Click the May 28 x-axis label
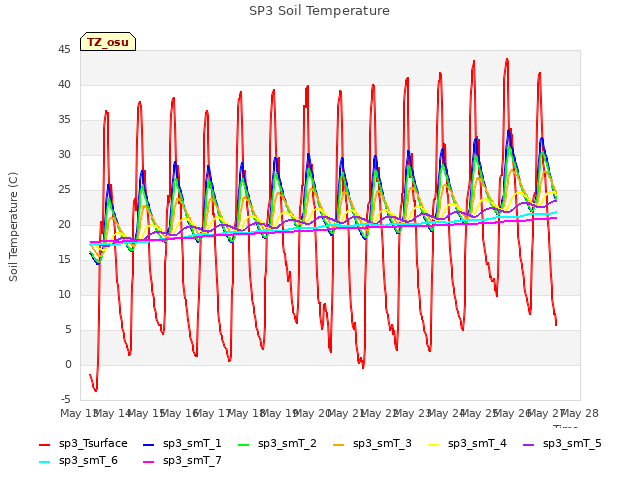 (x=580, y=413)
